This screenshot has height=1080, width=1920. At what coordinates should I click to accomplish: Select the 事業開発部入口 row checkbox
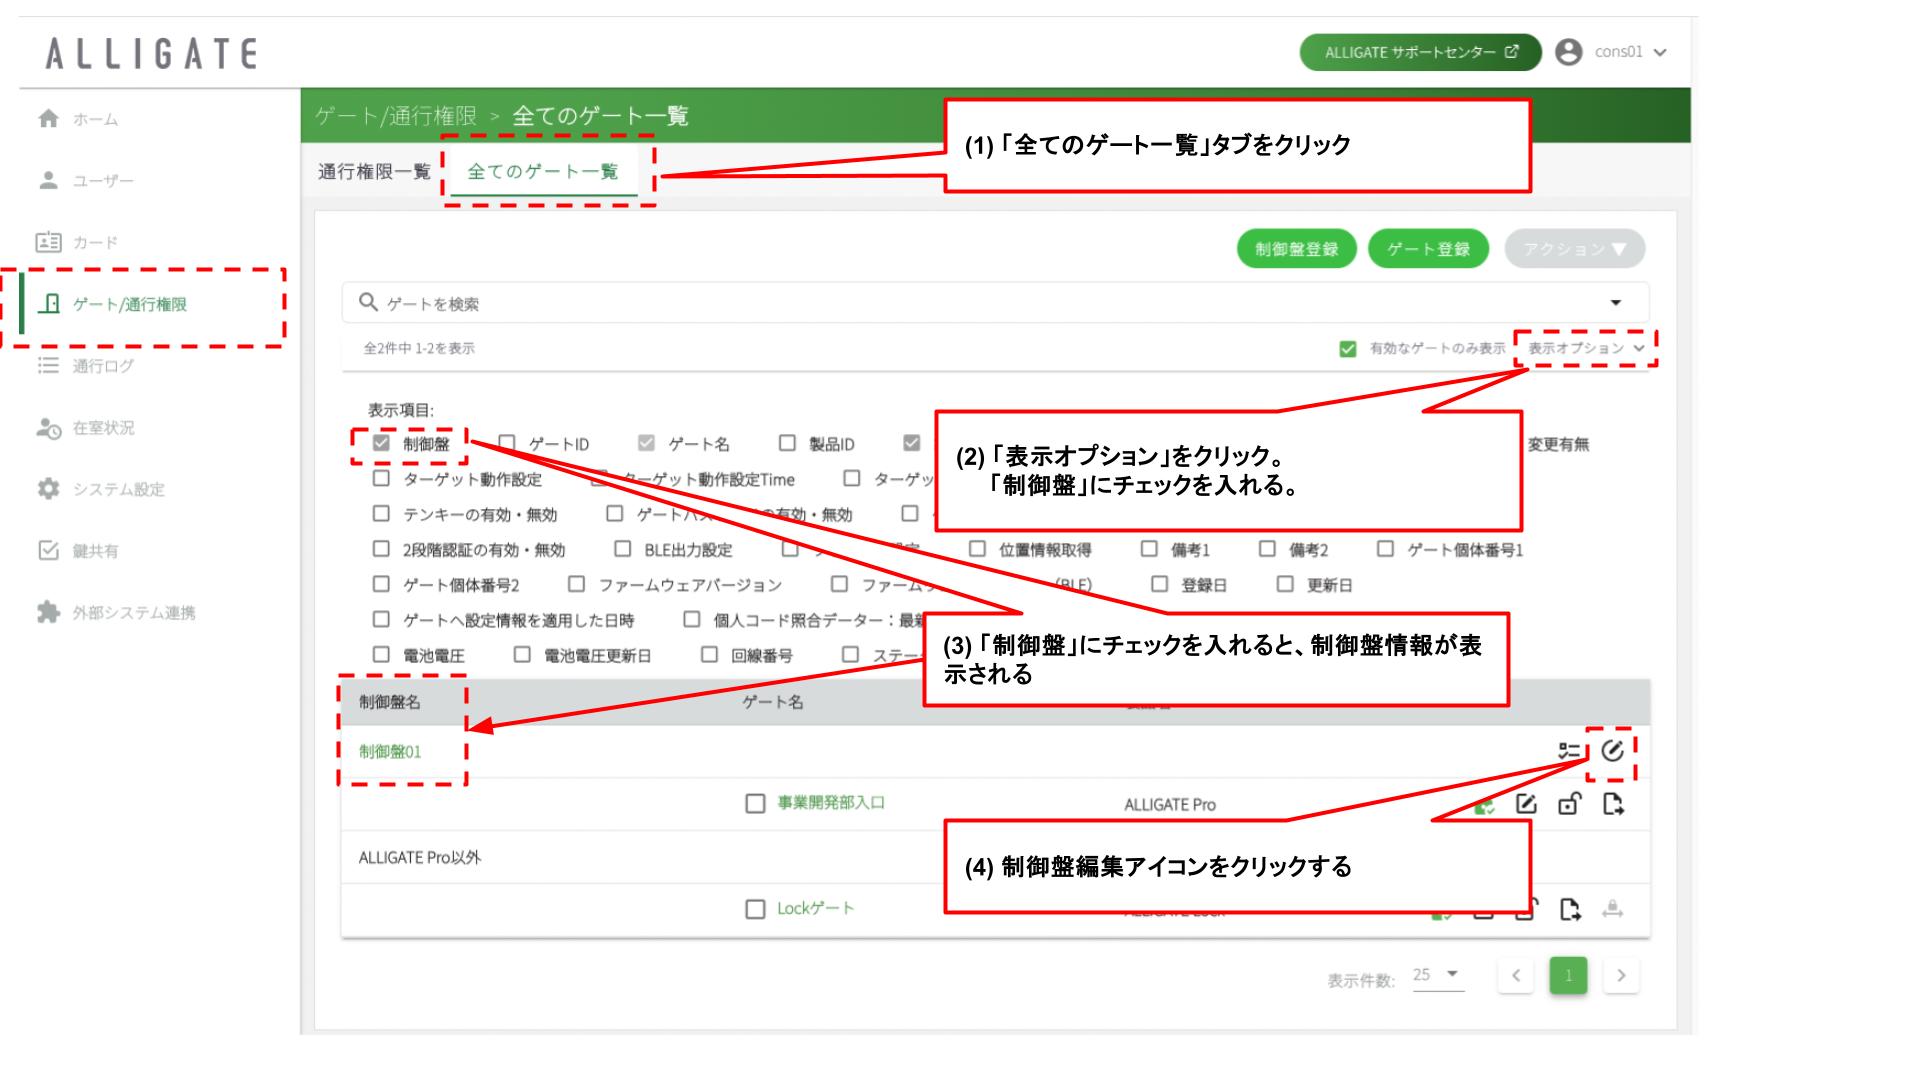pos(756,804)
